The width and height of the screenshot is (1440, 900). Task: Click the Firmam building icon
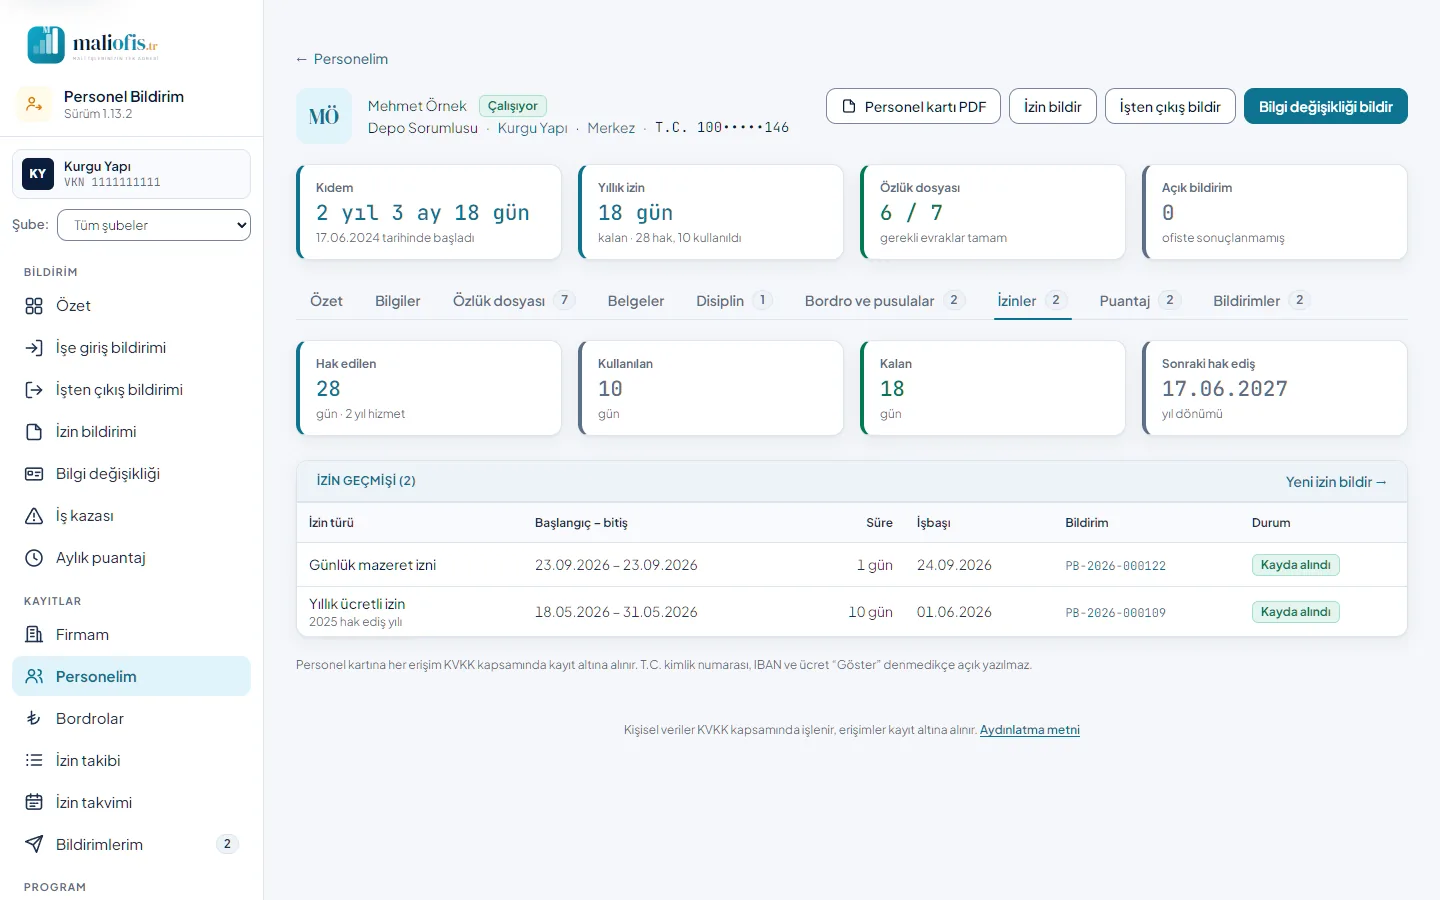tap(34, 635)
